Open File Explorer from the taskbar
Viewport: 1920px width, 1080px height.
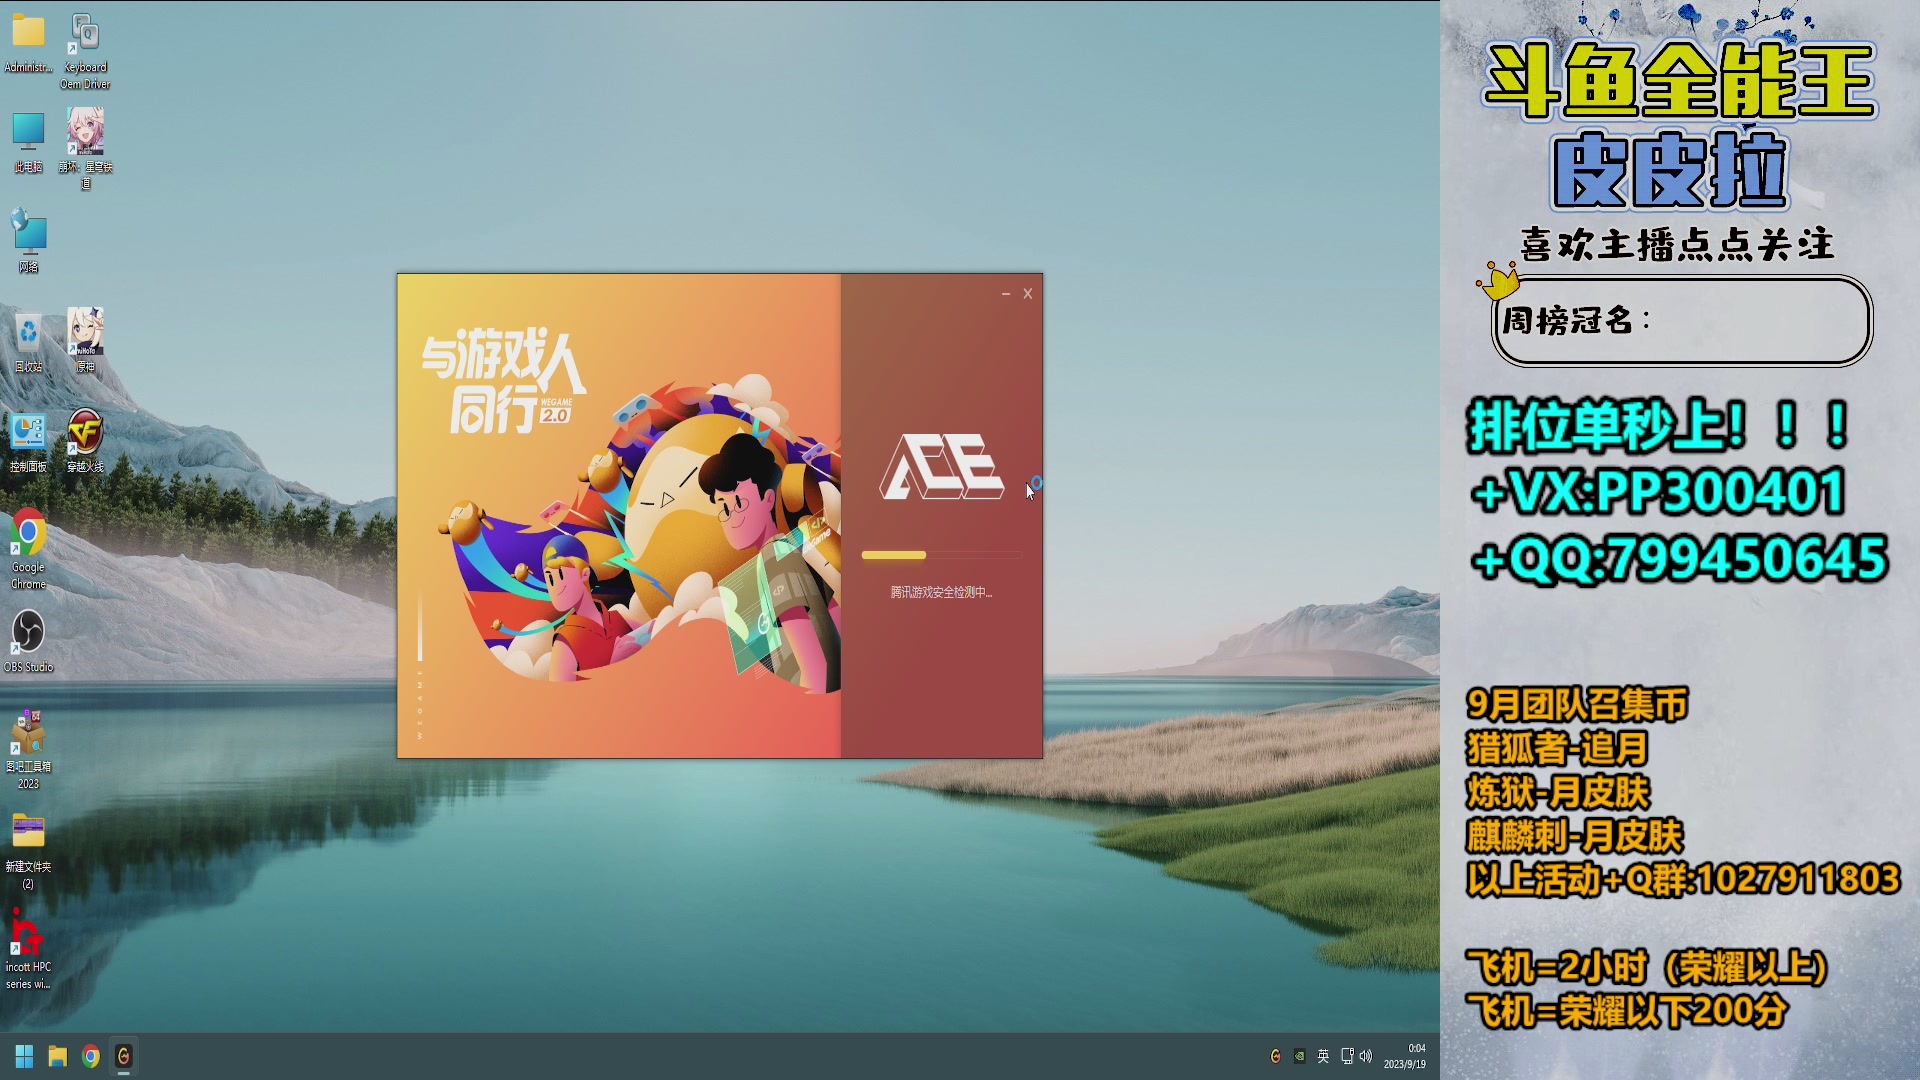pos(58,1055)
